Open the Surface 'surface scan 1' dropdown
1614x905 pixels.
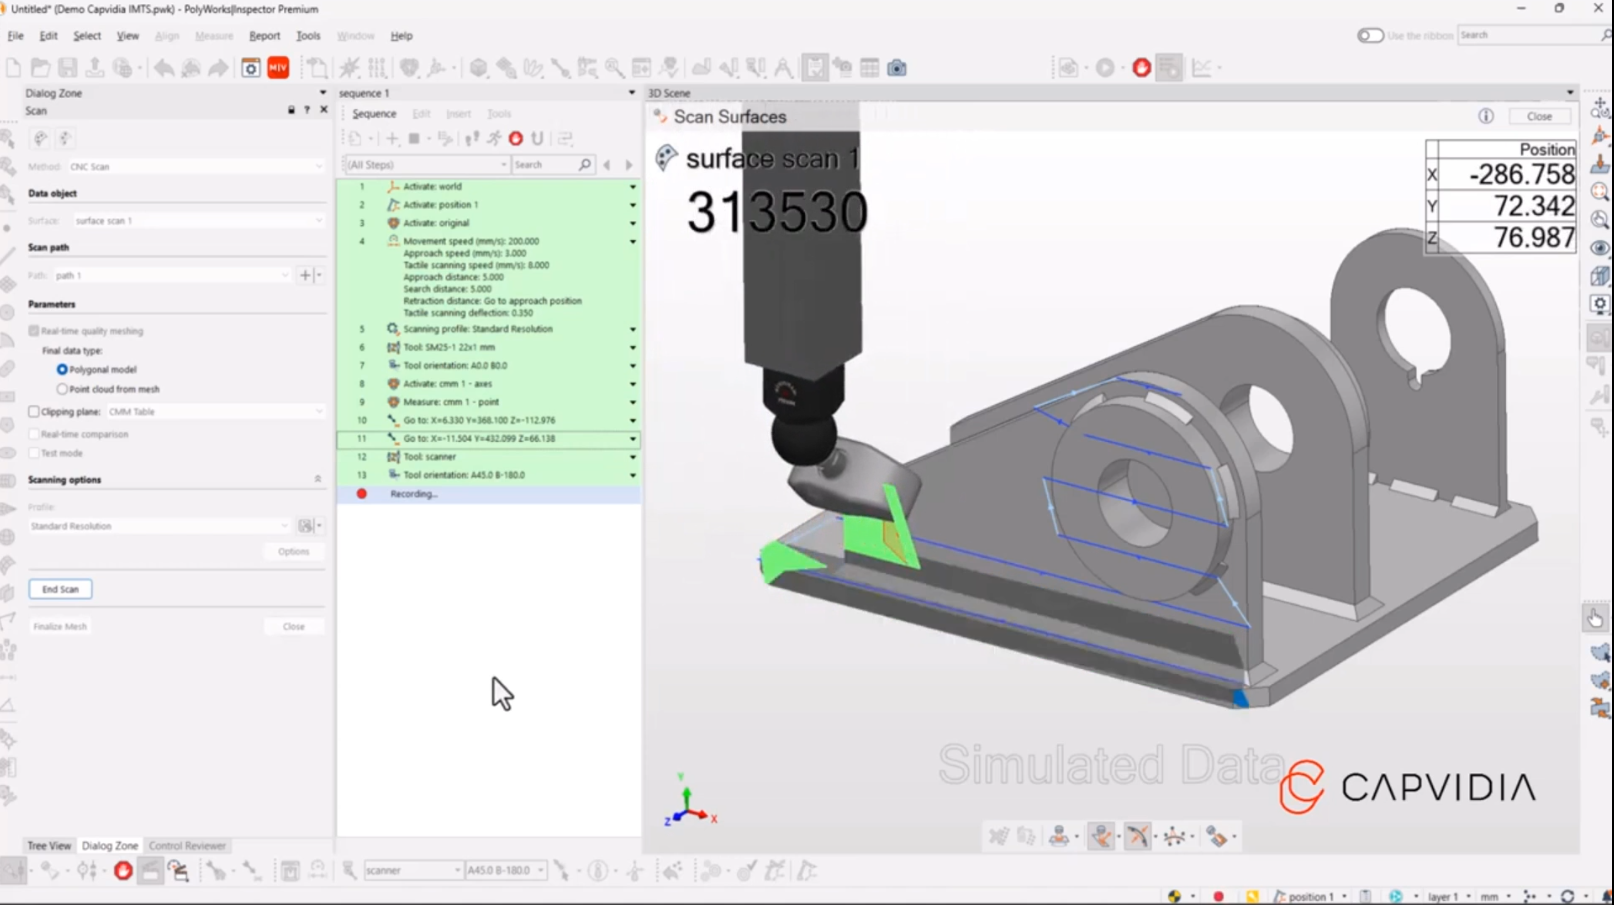point(199,220)
